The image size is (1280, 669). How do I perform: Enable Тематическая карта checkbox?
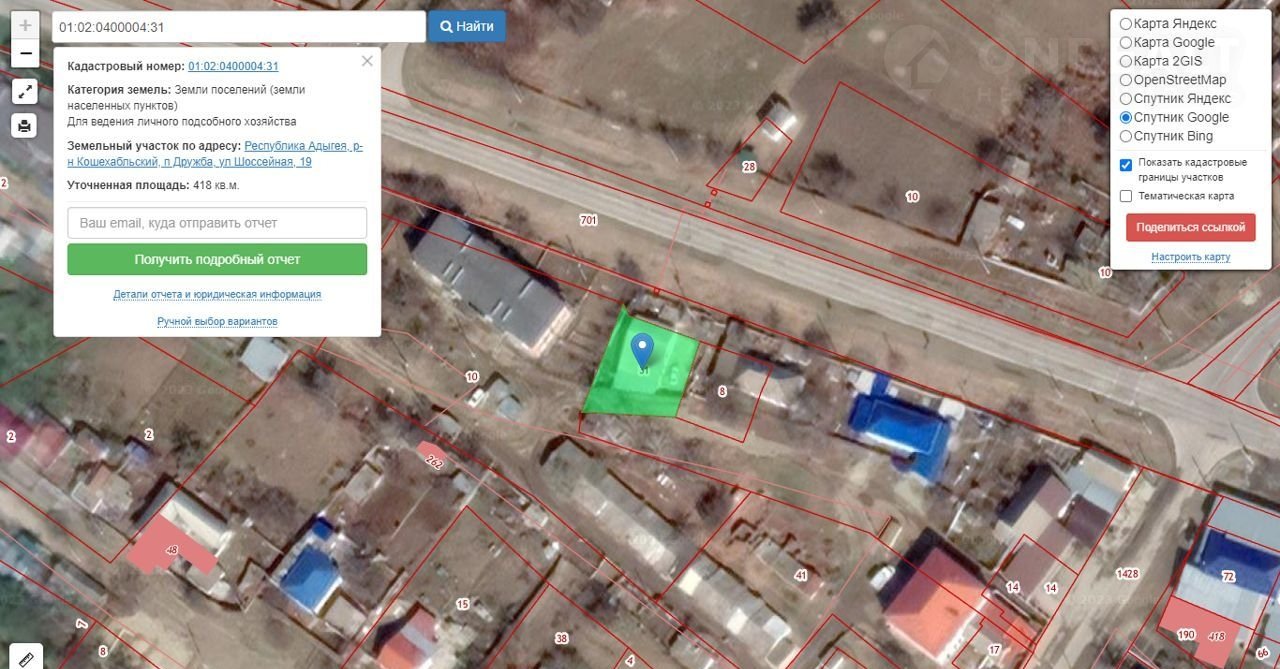point(1126,196)
